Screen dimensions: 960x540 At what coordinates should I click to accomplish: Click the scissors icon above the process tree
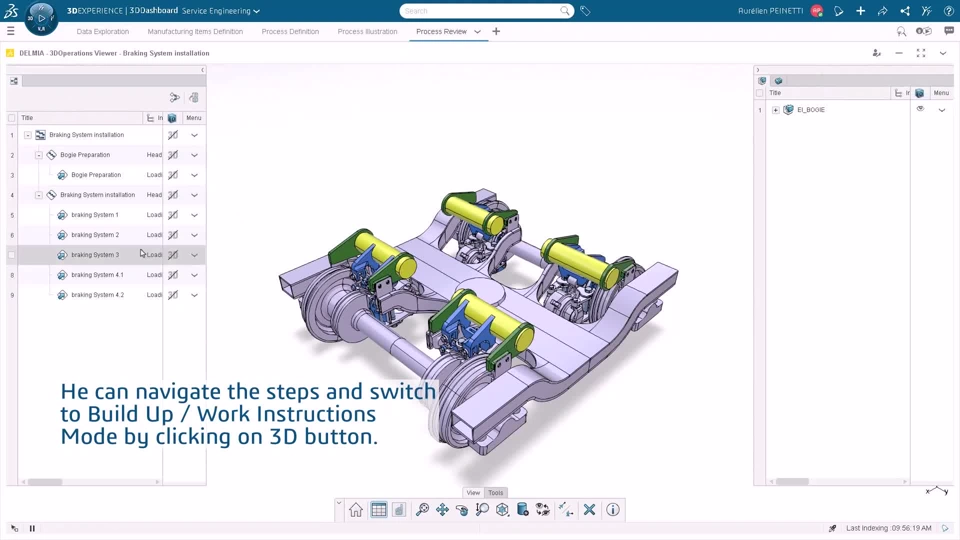(174, 97)
